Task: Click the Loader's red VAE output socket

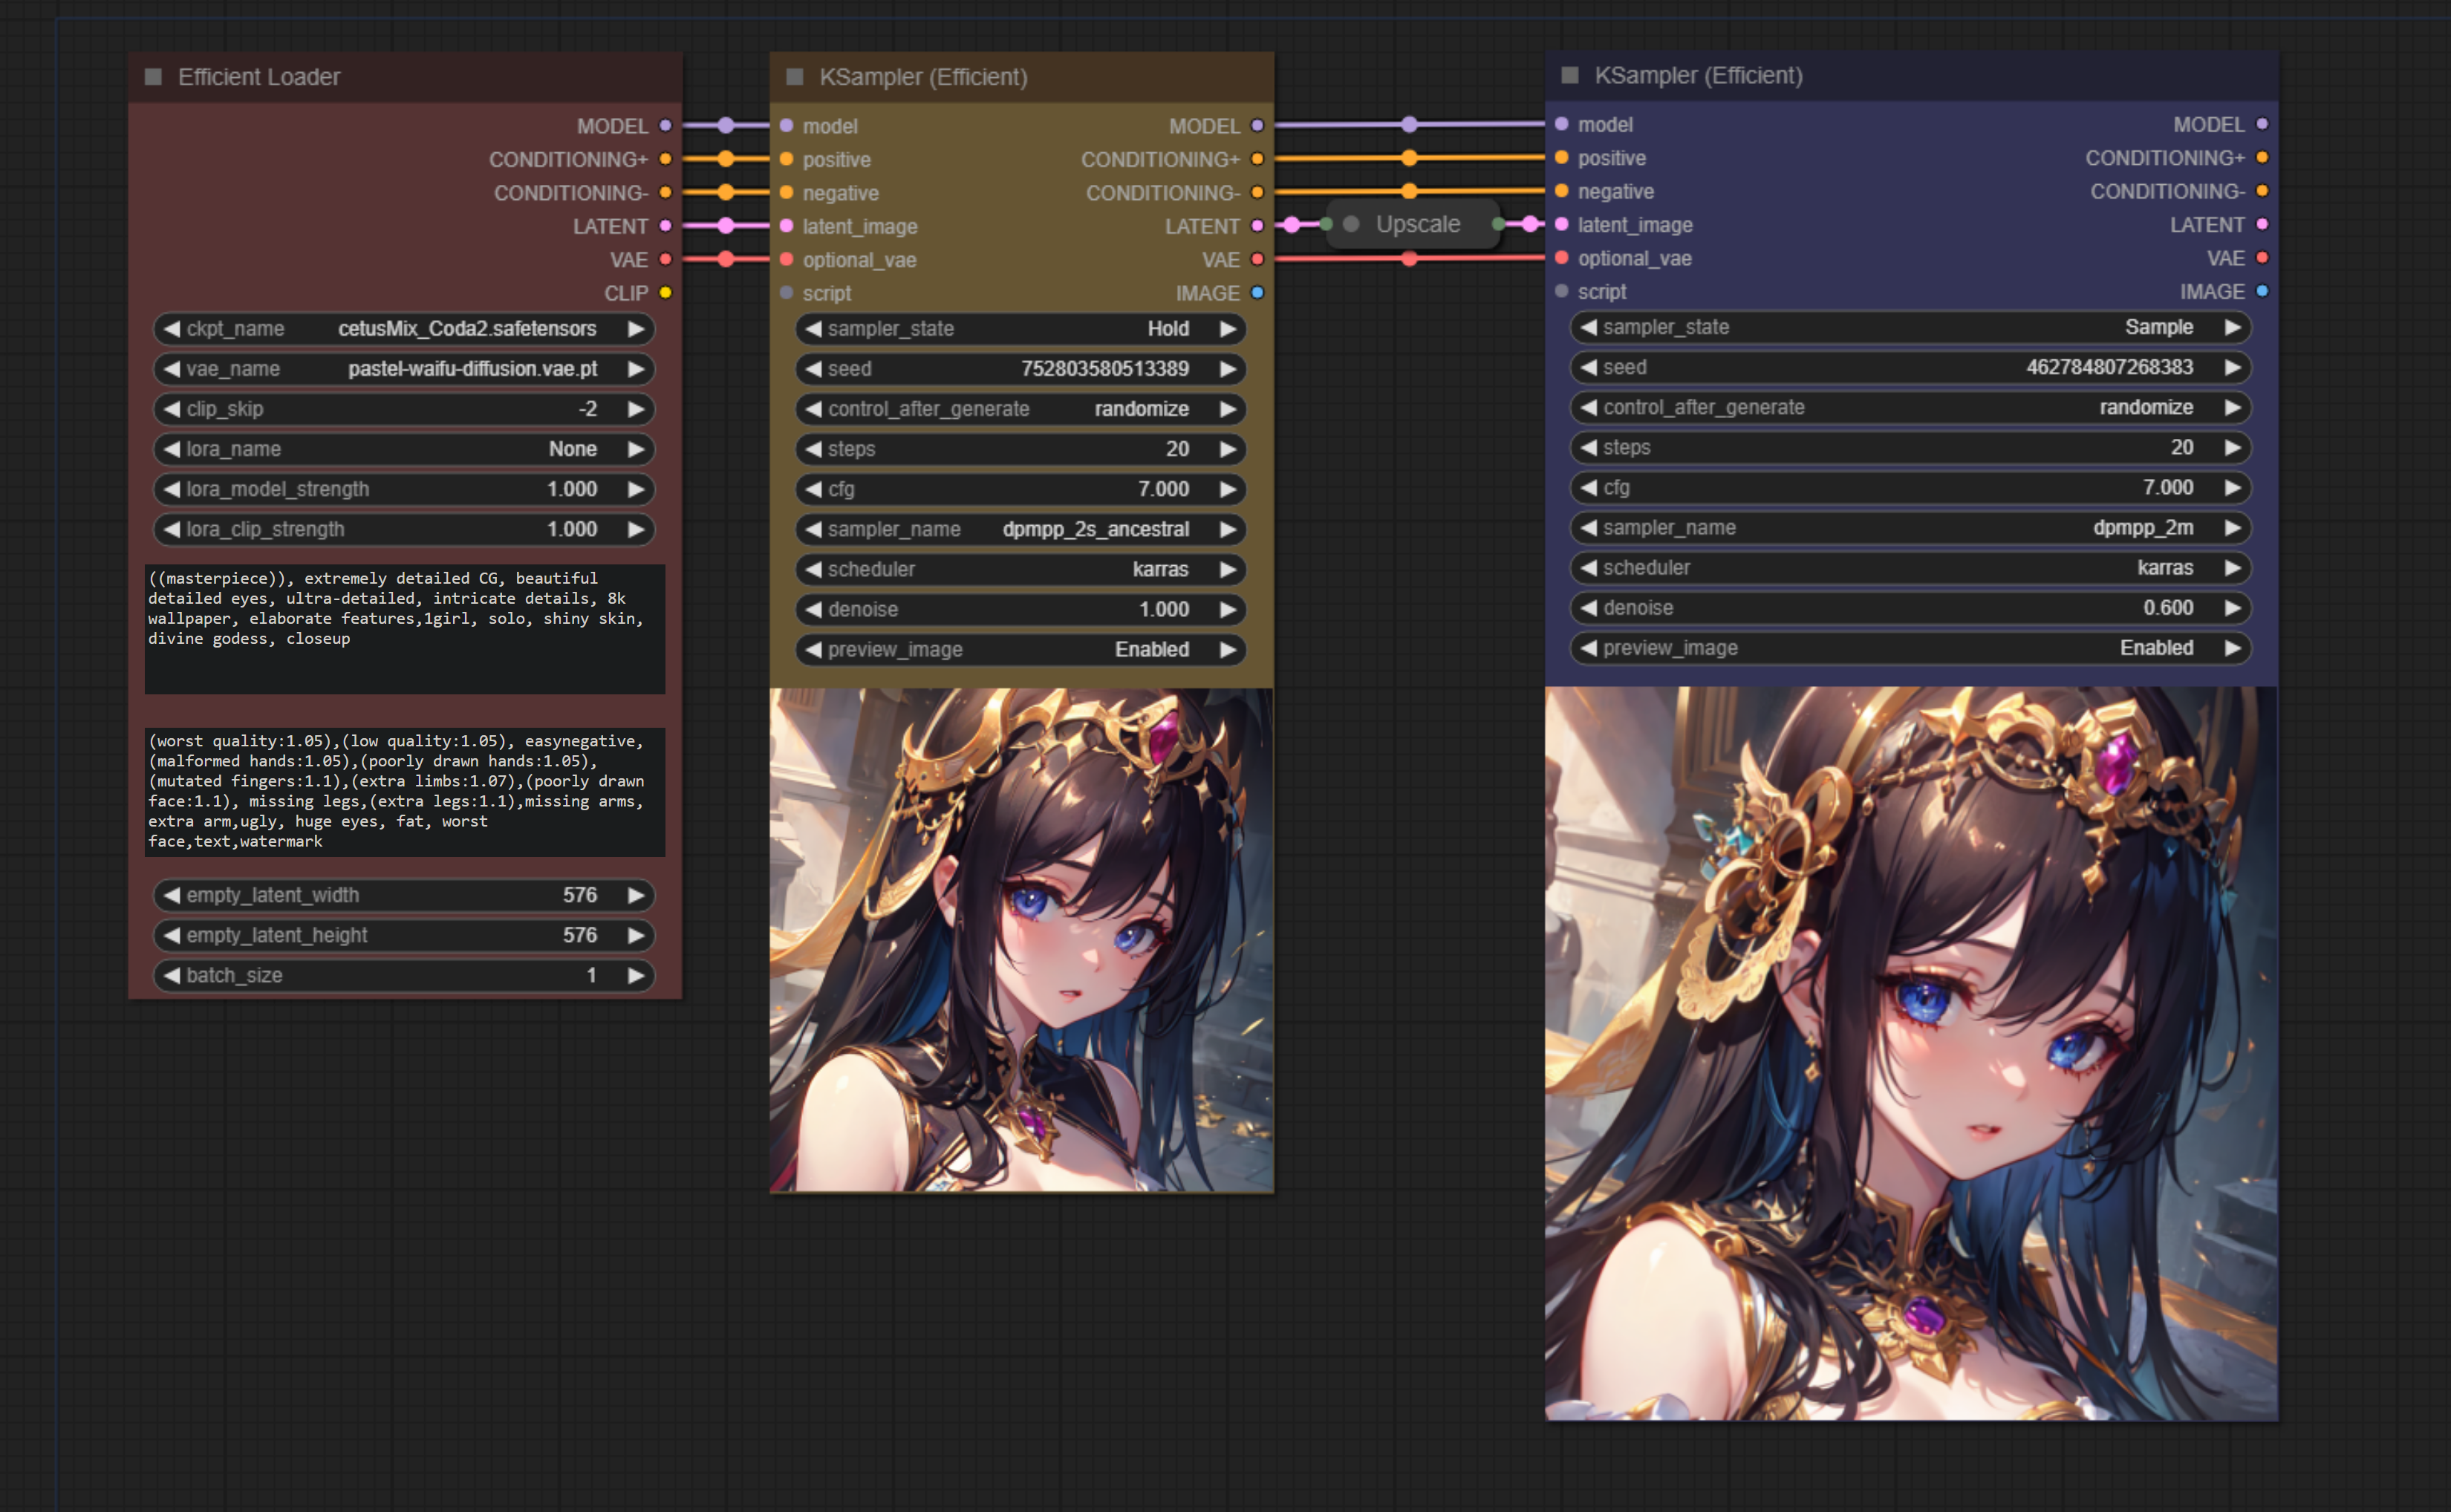Action: point(665,260)
